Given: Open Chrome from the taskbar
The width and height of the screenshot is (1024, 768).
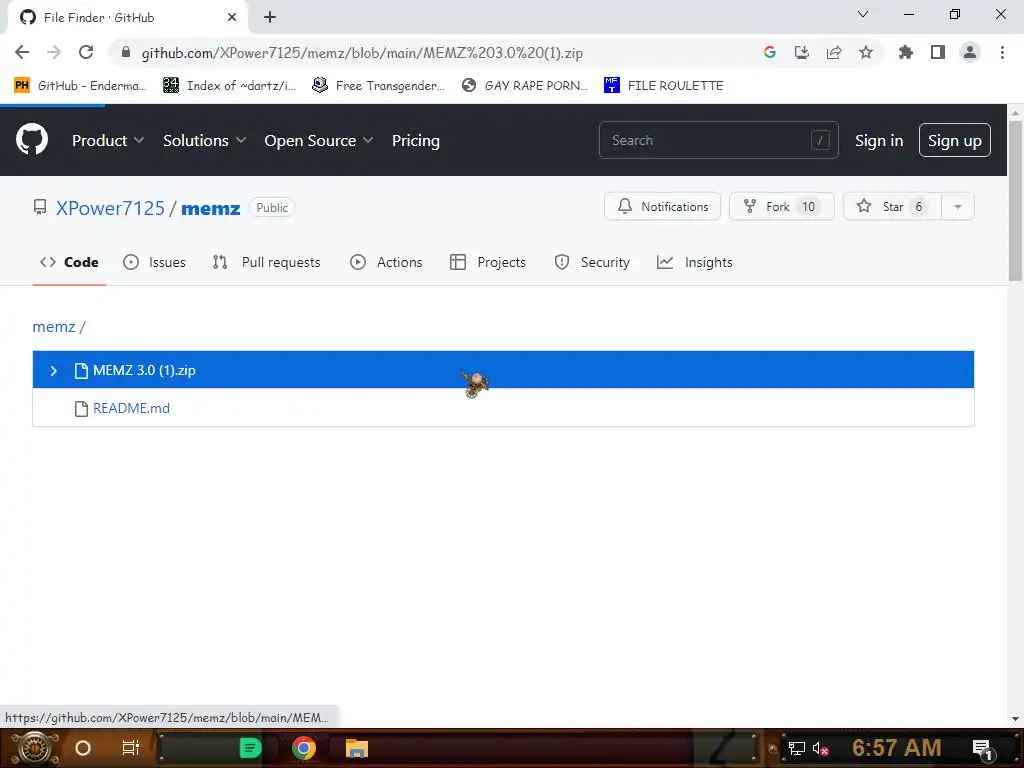Looking at the screenshot, I should [304, 748].
